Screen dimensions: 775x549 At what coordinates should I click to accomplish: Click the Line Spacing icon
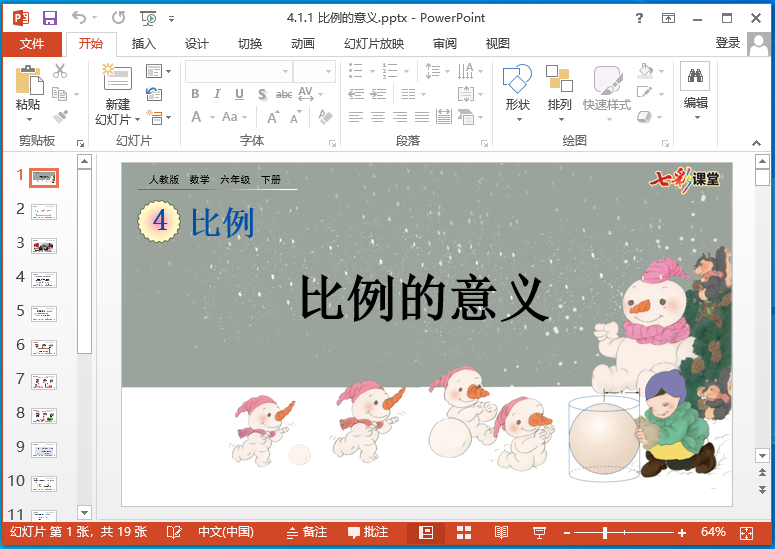[433, 71]
